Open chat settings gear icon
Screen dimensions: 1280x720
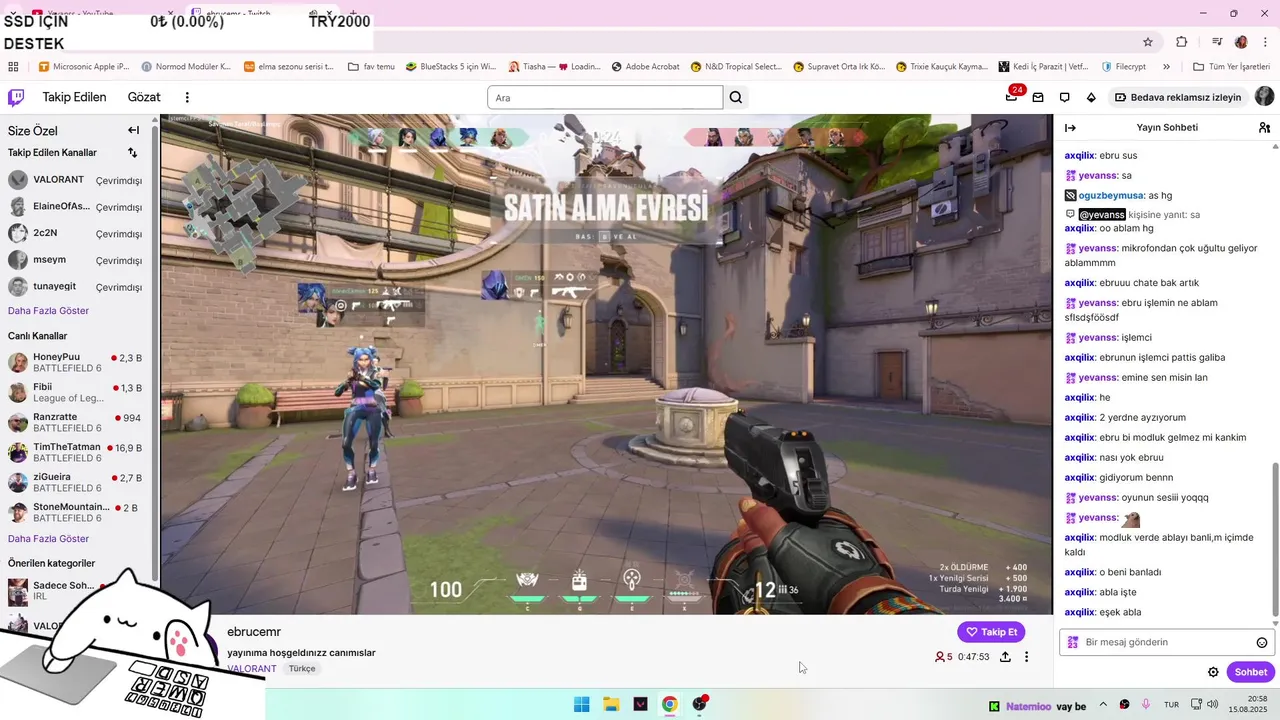click(x=1213, y=672)
